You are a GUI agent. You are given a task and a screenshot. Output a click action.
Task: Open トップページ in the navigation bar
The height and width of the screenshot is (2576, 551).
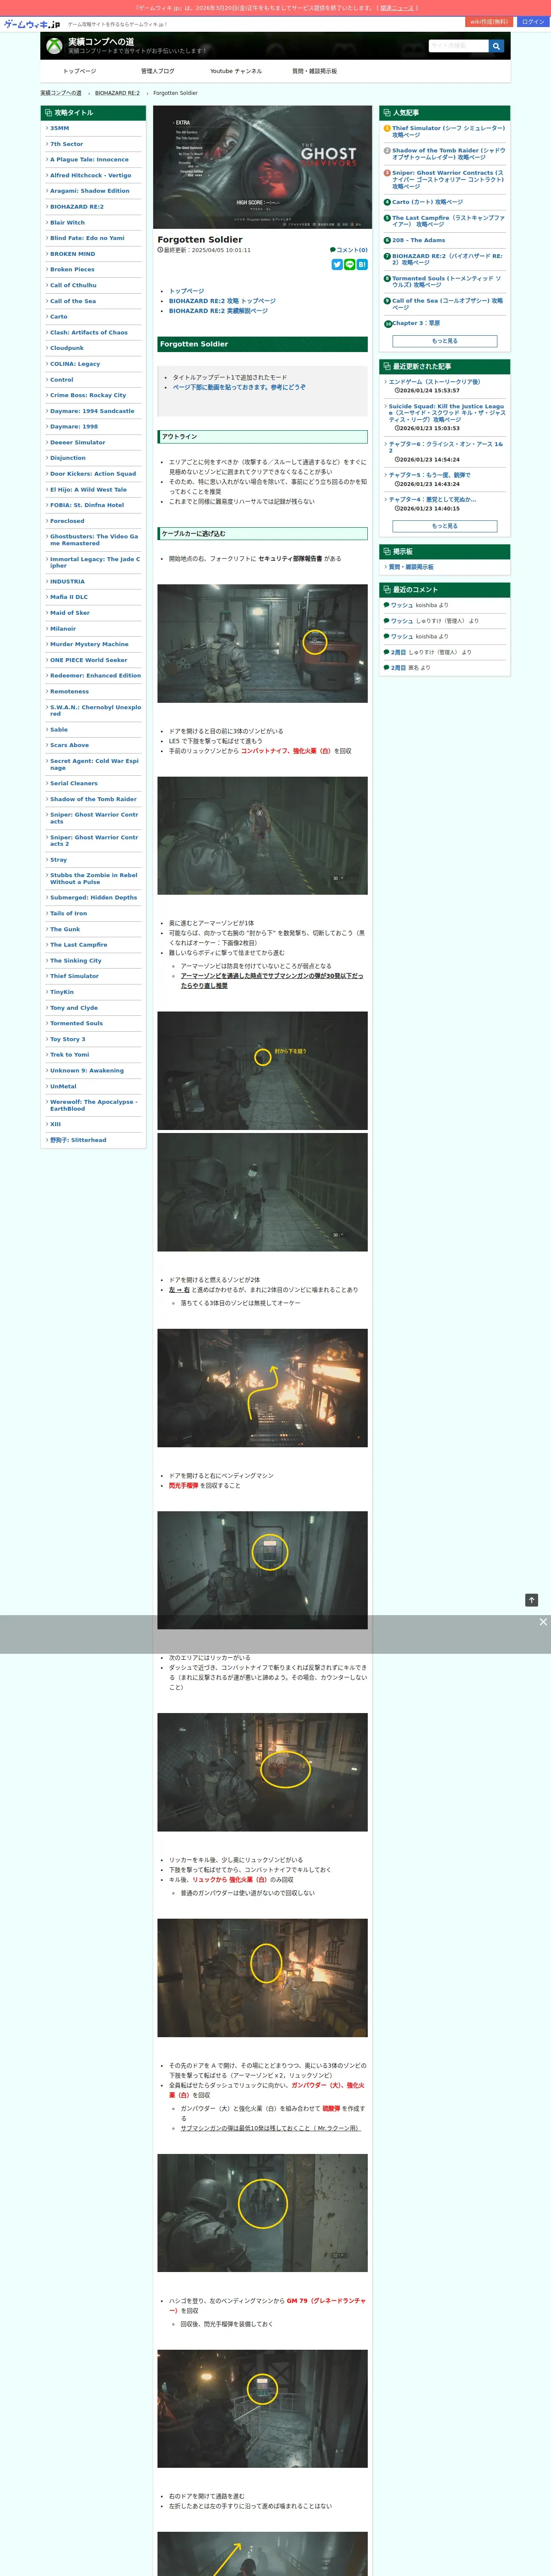coord(80,71)
